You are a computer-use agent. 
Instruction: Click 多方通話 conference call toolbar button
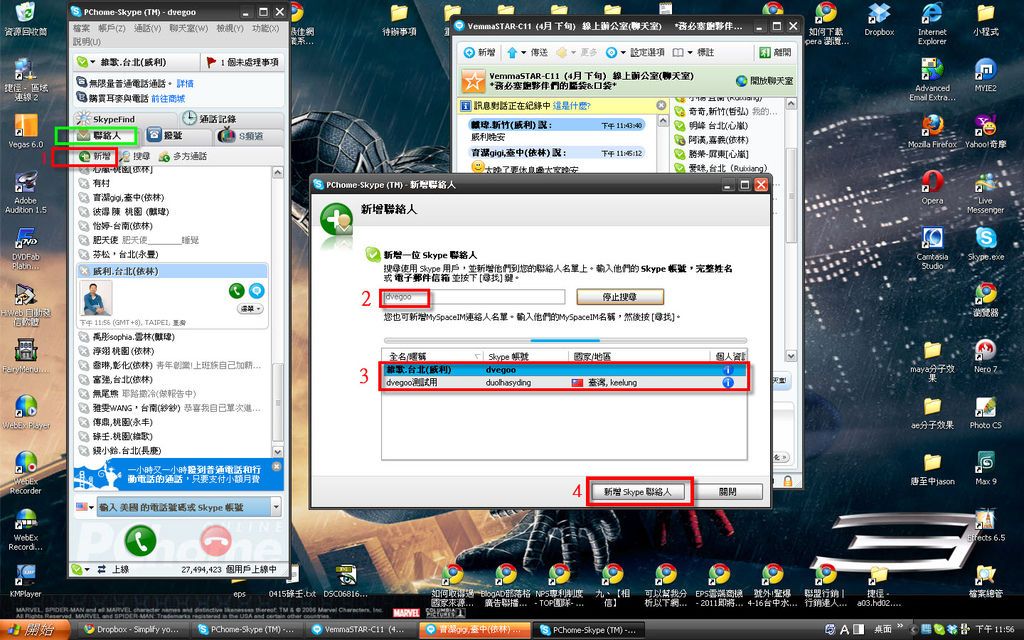pos(183,156)
